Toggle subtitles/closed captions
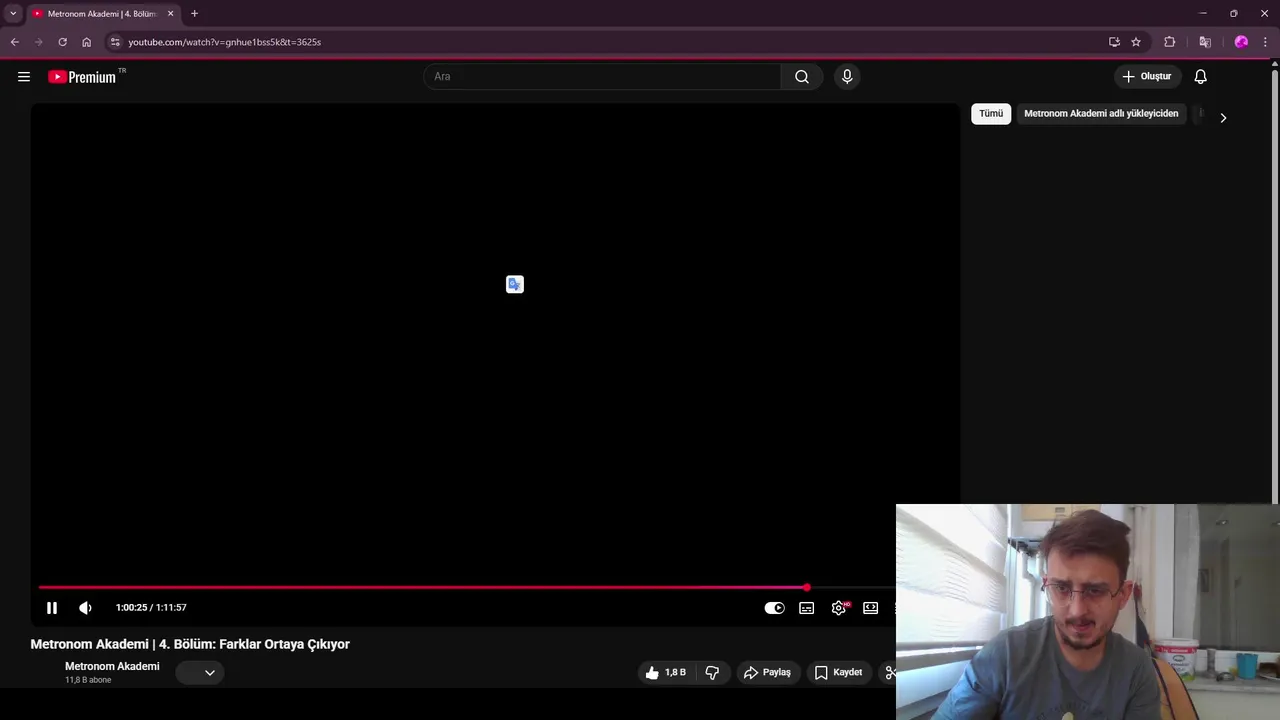Viewport: 1280px width, 720px height. (807, 608)
